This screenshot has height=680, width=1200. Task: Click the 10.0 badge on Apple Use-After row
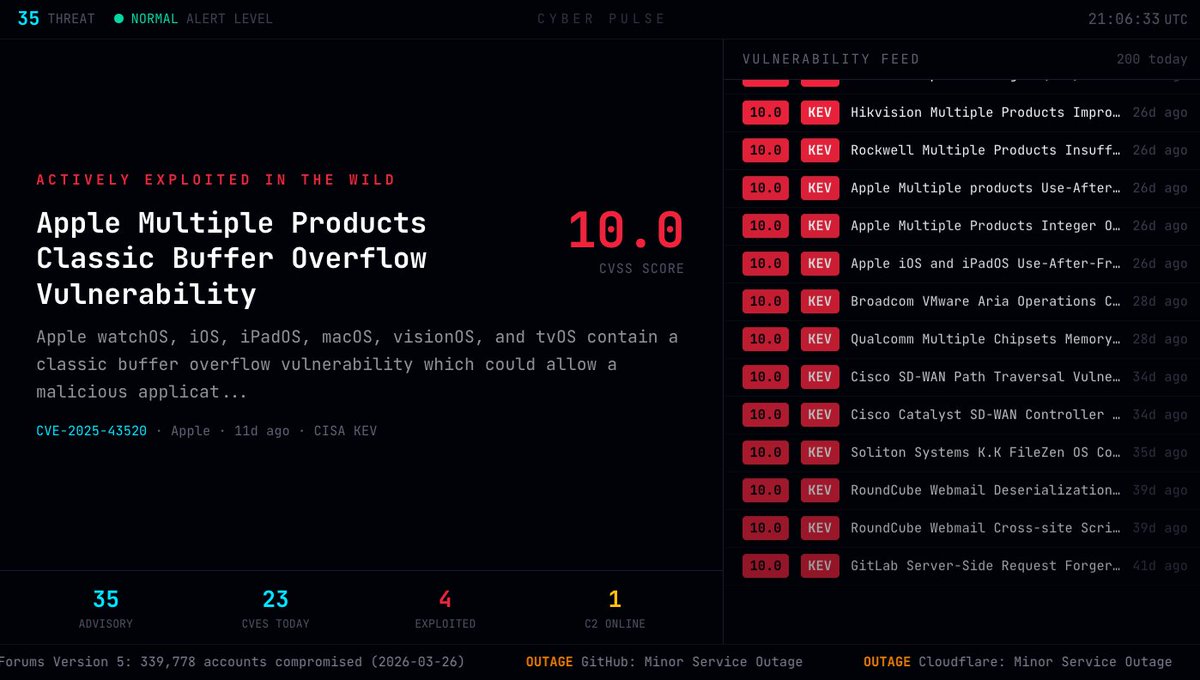765,188
